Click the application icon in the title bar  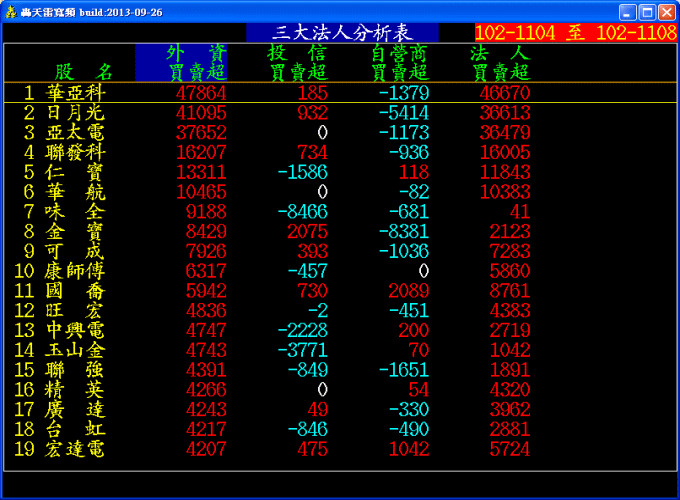click(11, 12)
